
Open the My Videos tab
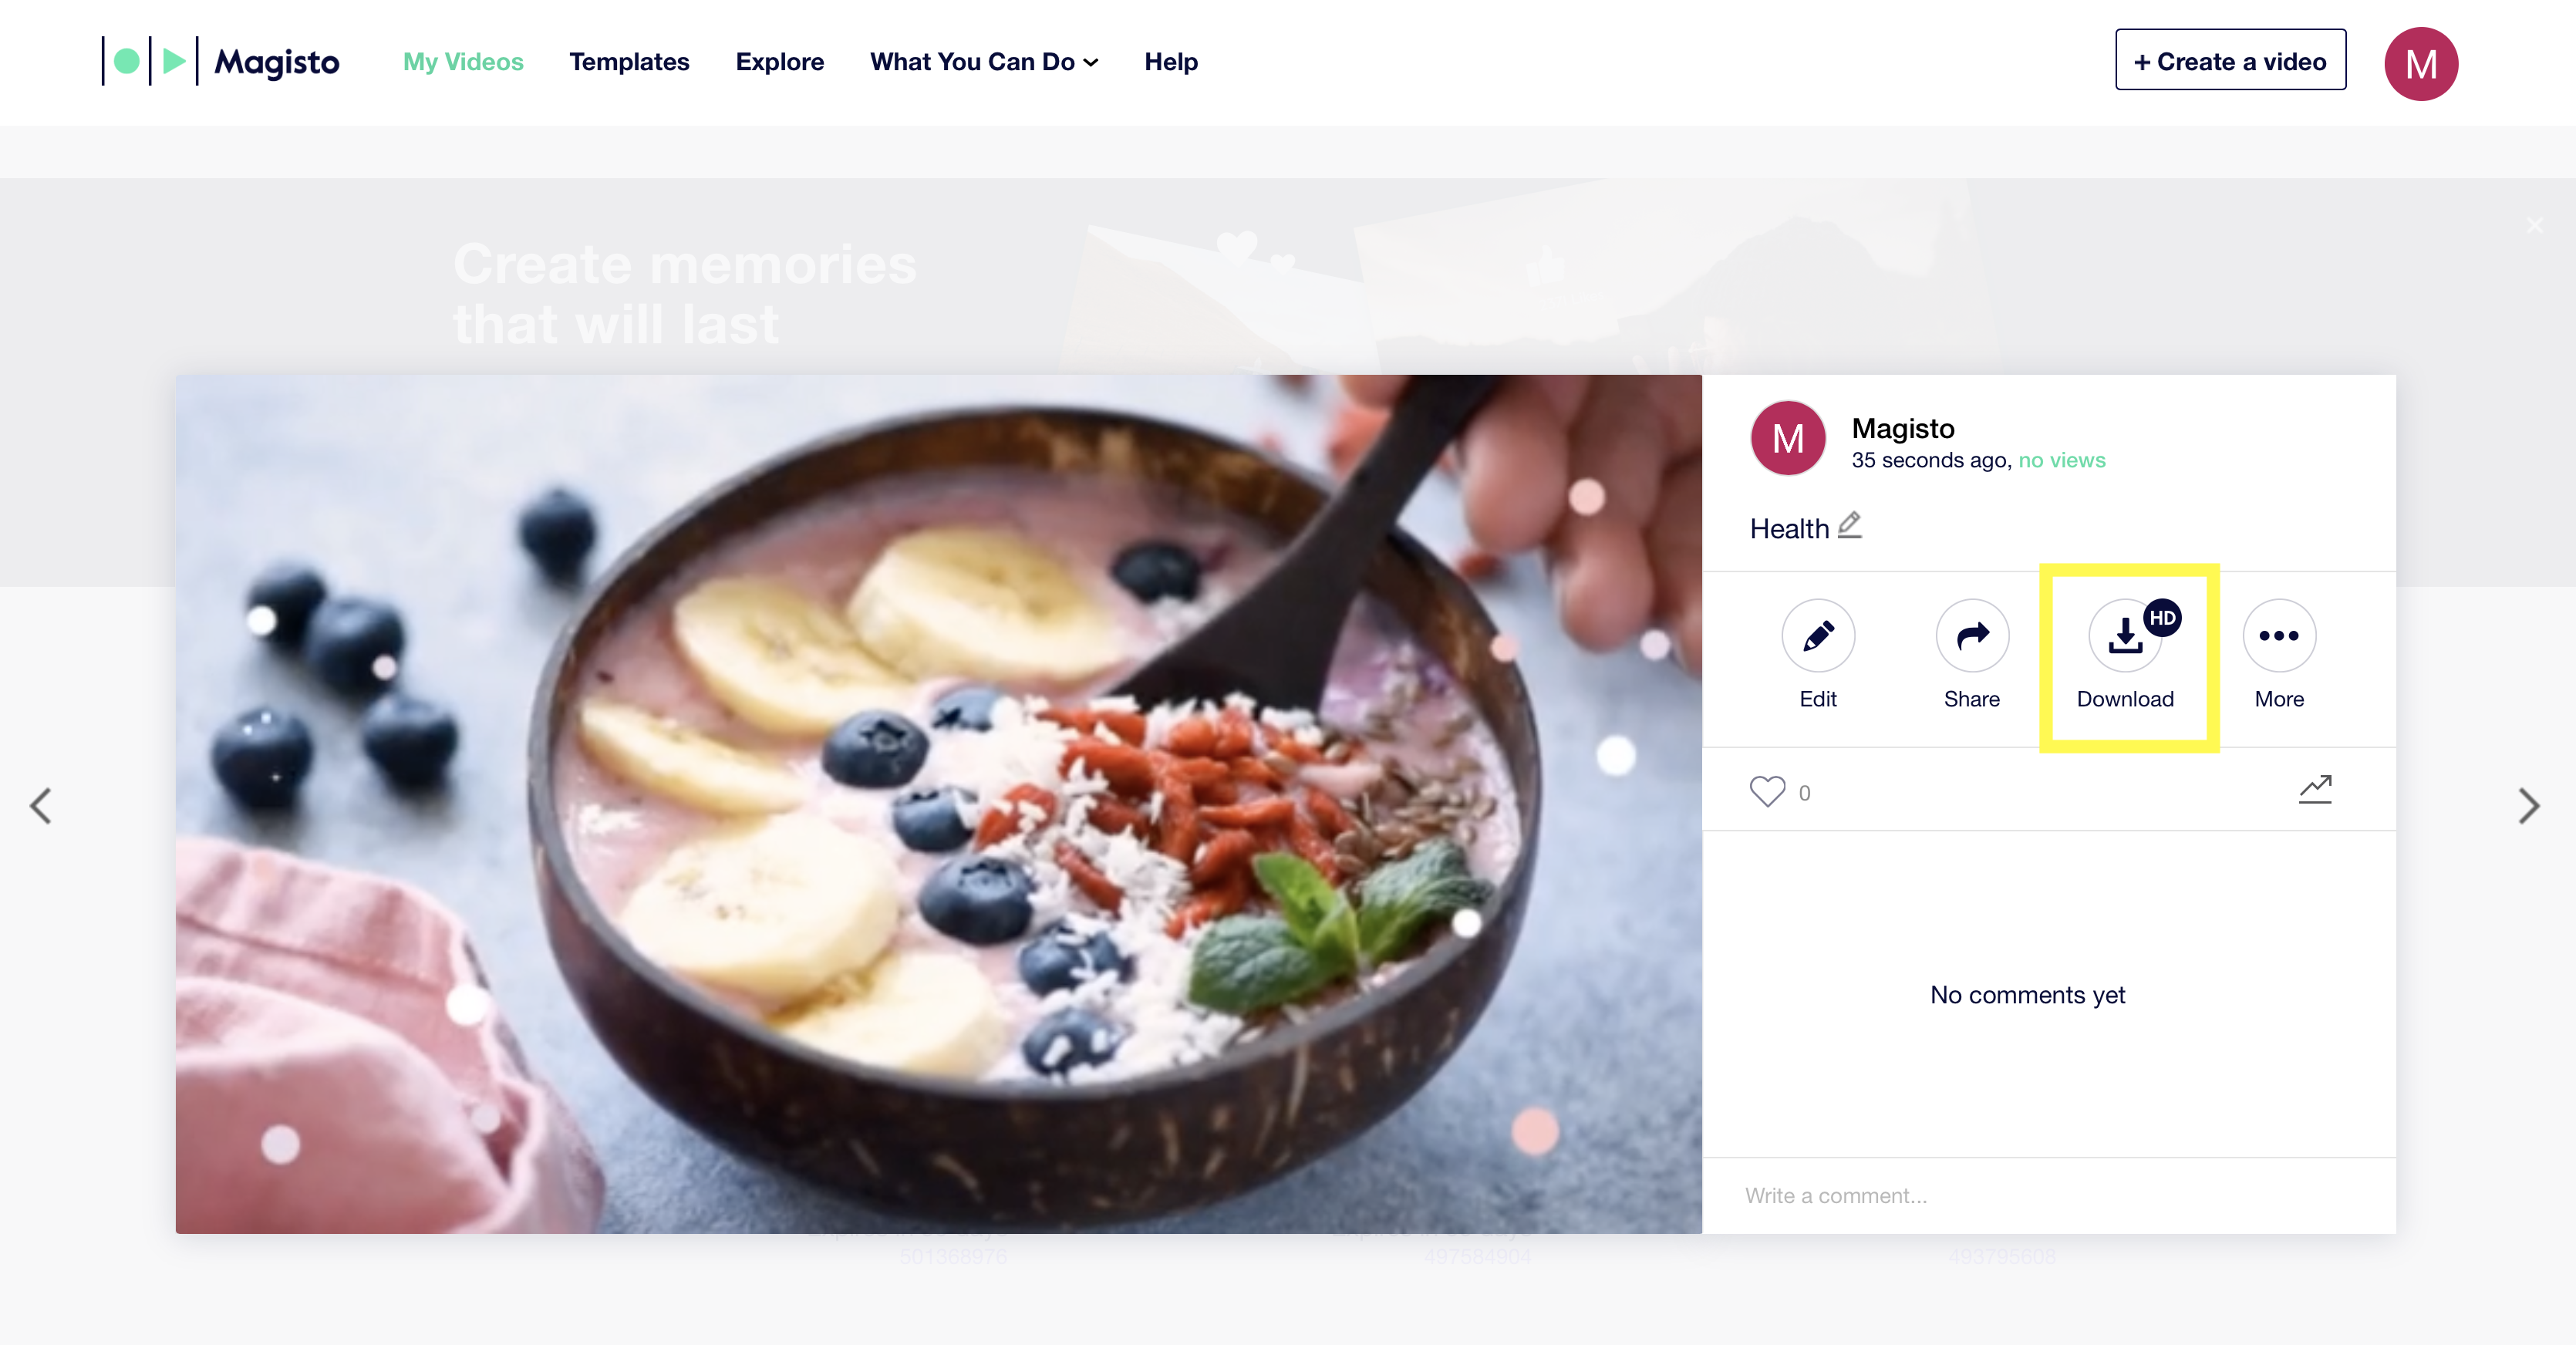click(x=463, y=62)
